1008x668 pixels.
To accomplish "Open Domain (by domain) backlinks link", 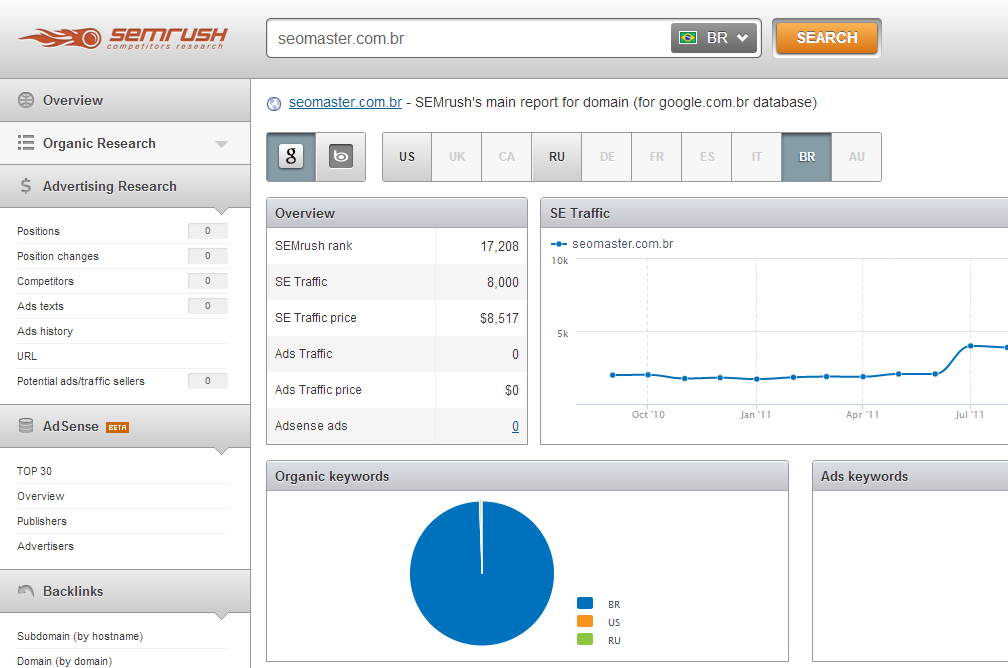I will (x=64, y=661).
